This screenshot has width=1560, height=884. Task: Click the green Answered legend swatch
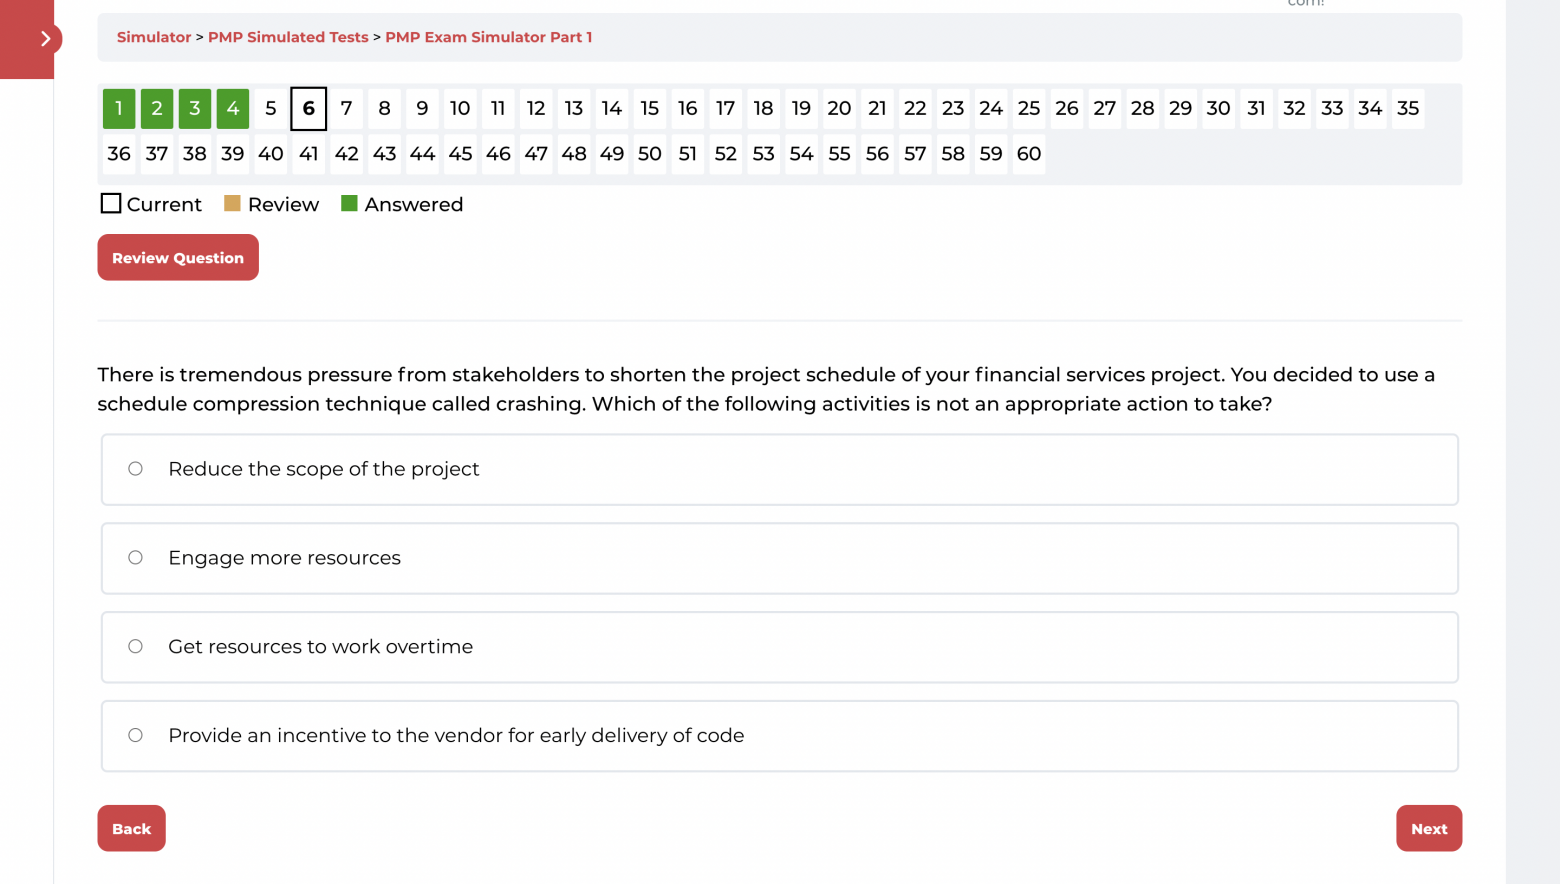tap(349, 204)
